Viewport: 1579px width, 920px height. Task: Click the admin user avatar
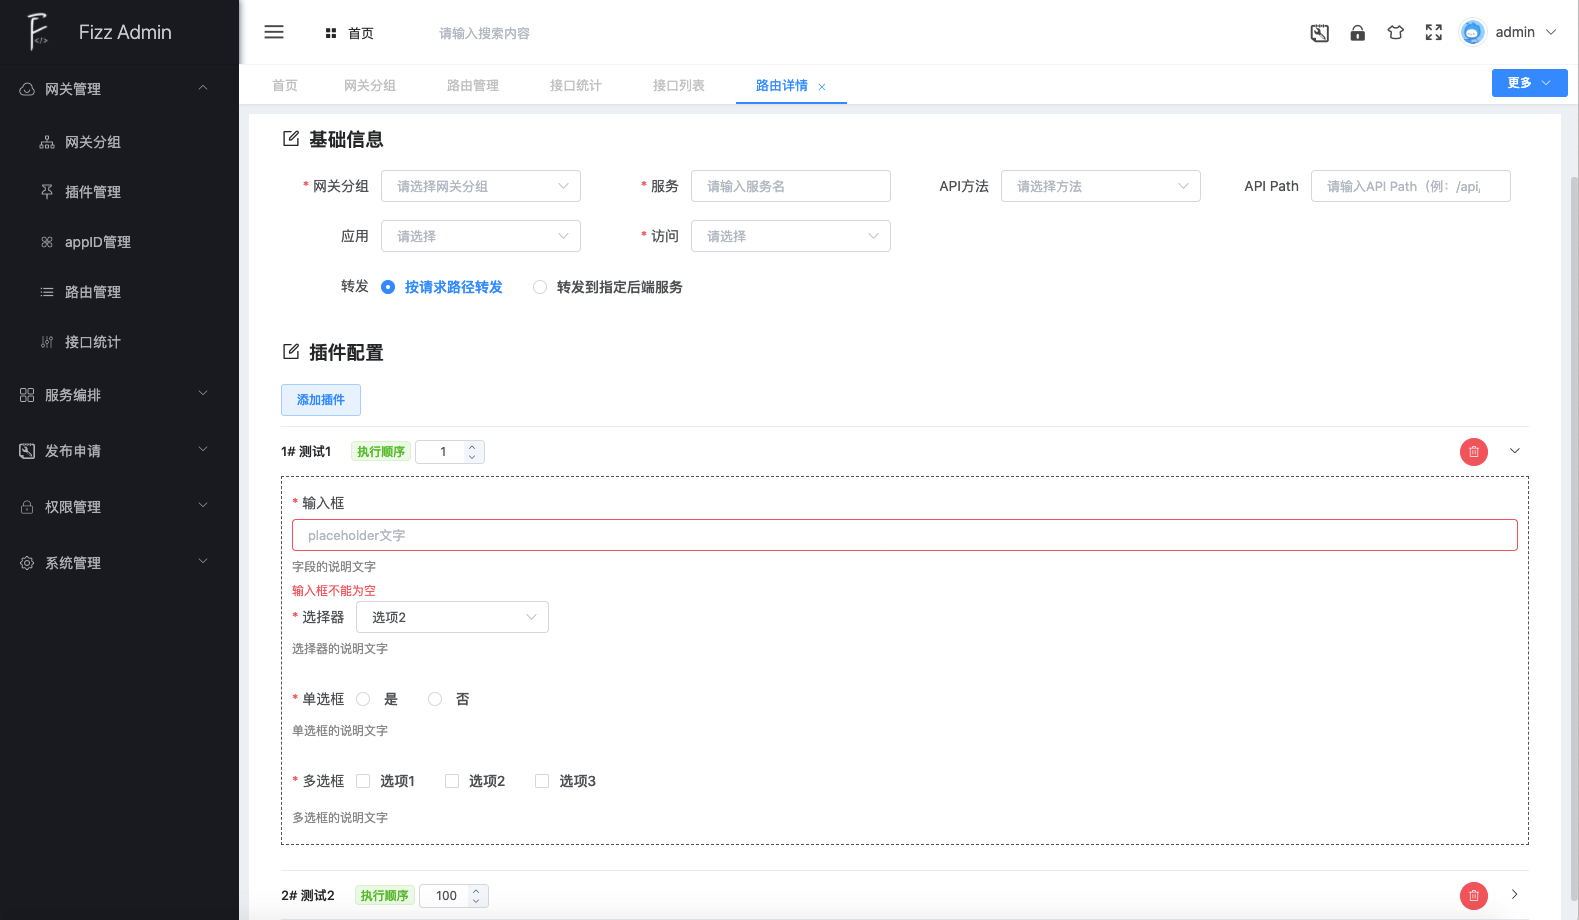(x=1472, y=33)
